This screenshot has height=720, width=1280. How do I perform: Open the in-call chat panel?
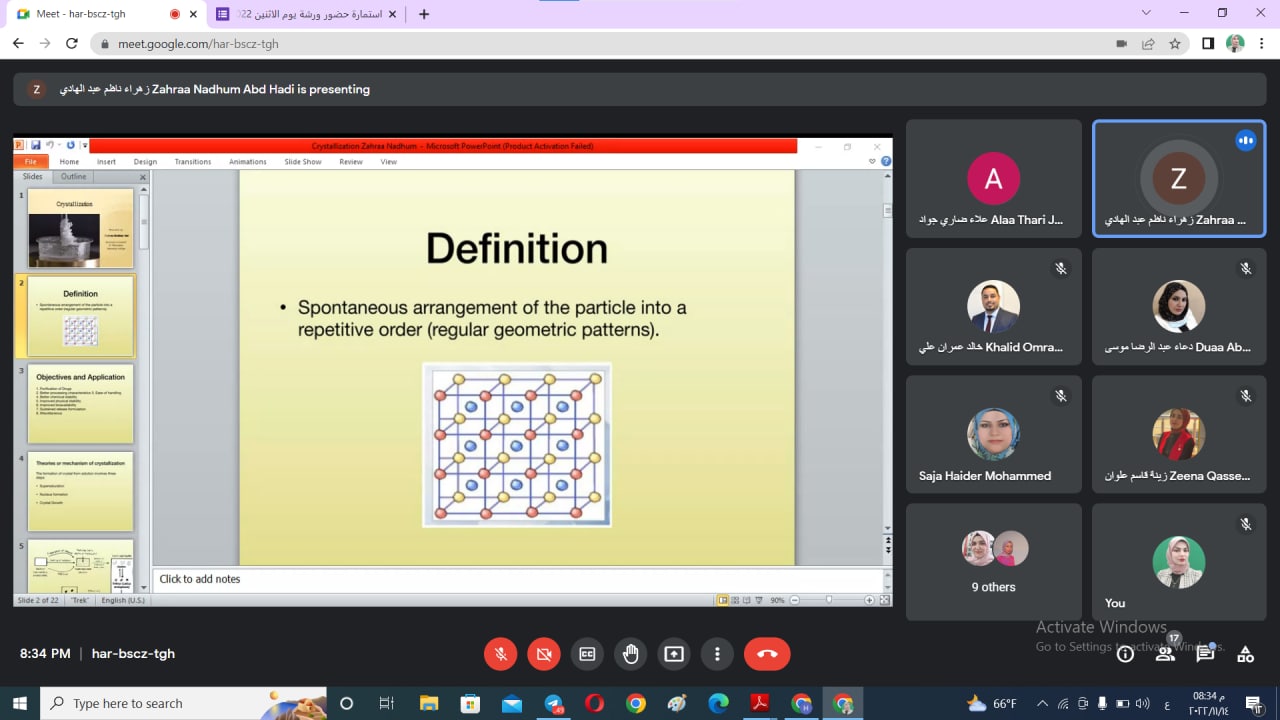(x=1205, y=654)
